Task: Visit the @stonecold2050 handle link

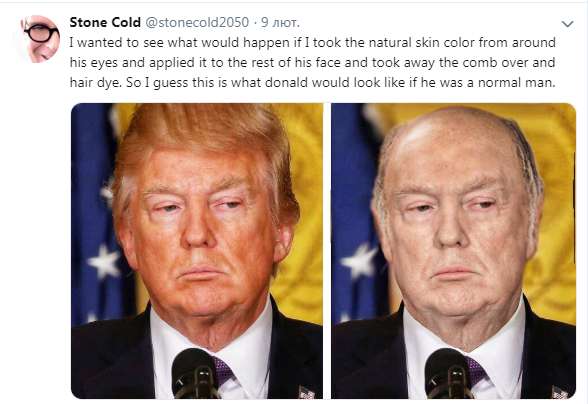Action: [197, 23]
